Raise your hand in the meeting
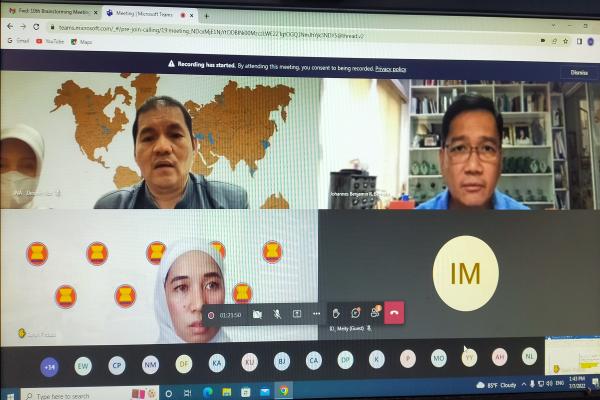This screenshot has height=400, width=600. point(336,313)
